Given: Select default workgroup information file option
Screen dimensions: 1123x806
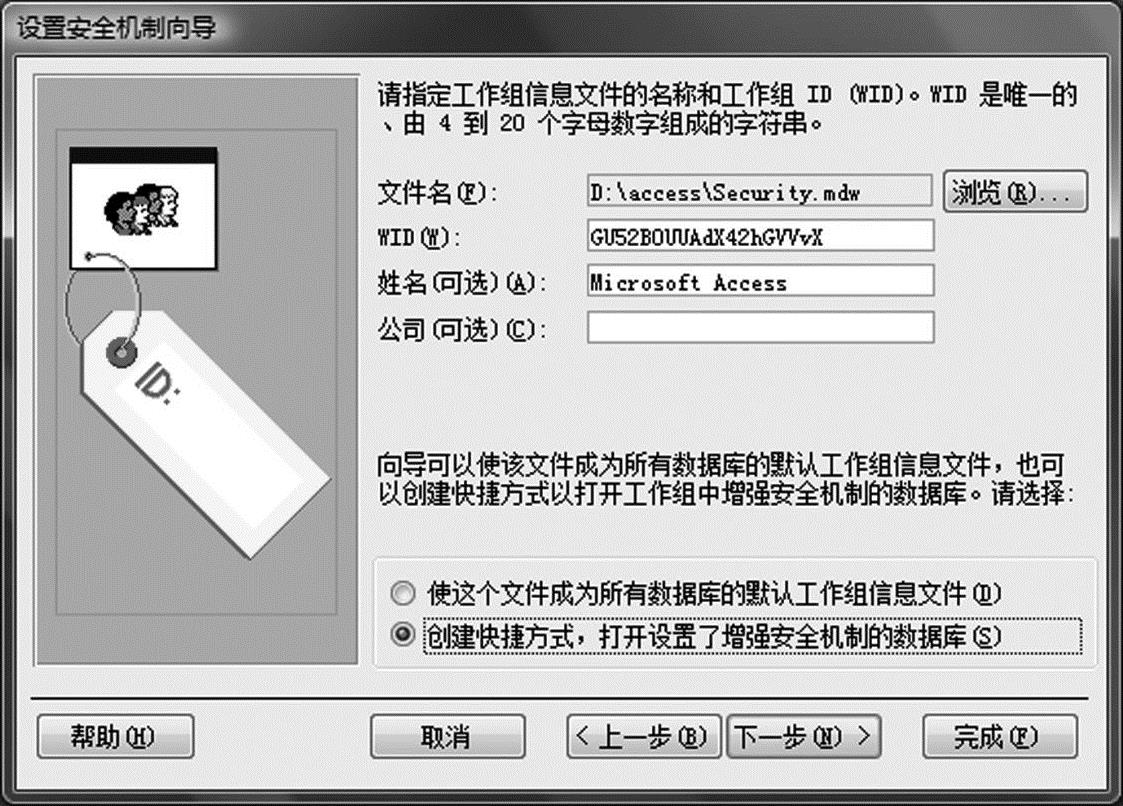Looking at the screenshot, I should [403, 592].
